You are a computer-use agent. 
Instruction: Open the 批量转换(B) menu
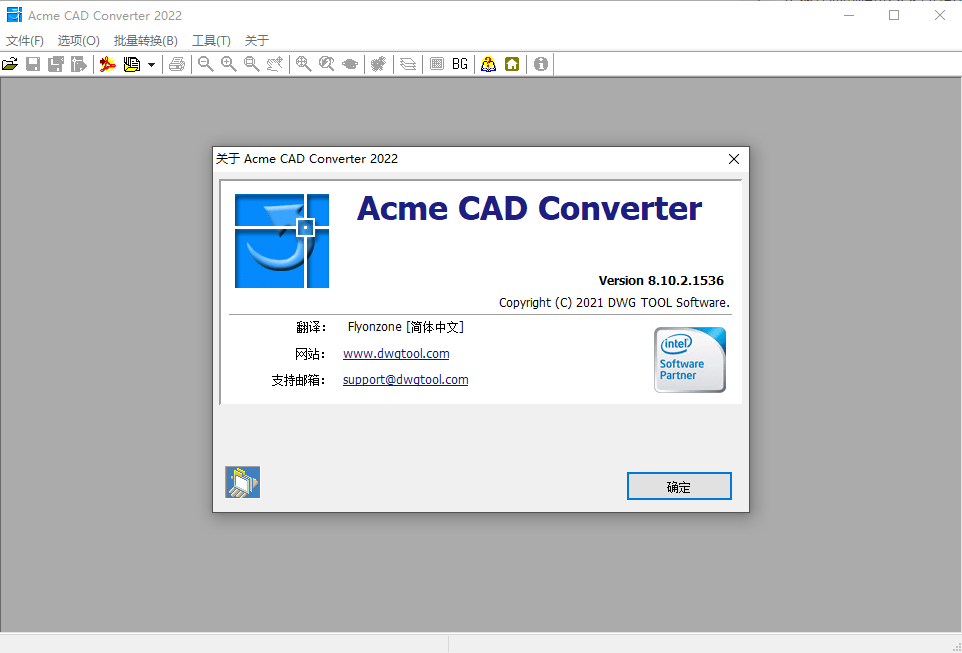(145, 41)
